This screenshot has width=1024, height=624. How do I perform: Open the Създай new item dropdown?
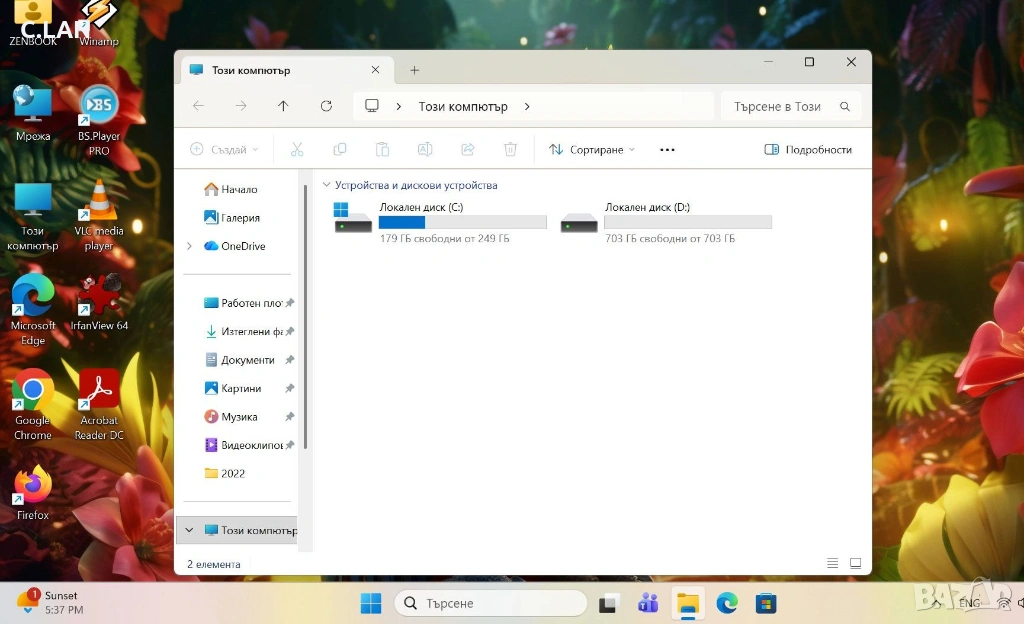point(224,150)
